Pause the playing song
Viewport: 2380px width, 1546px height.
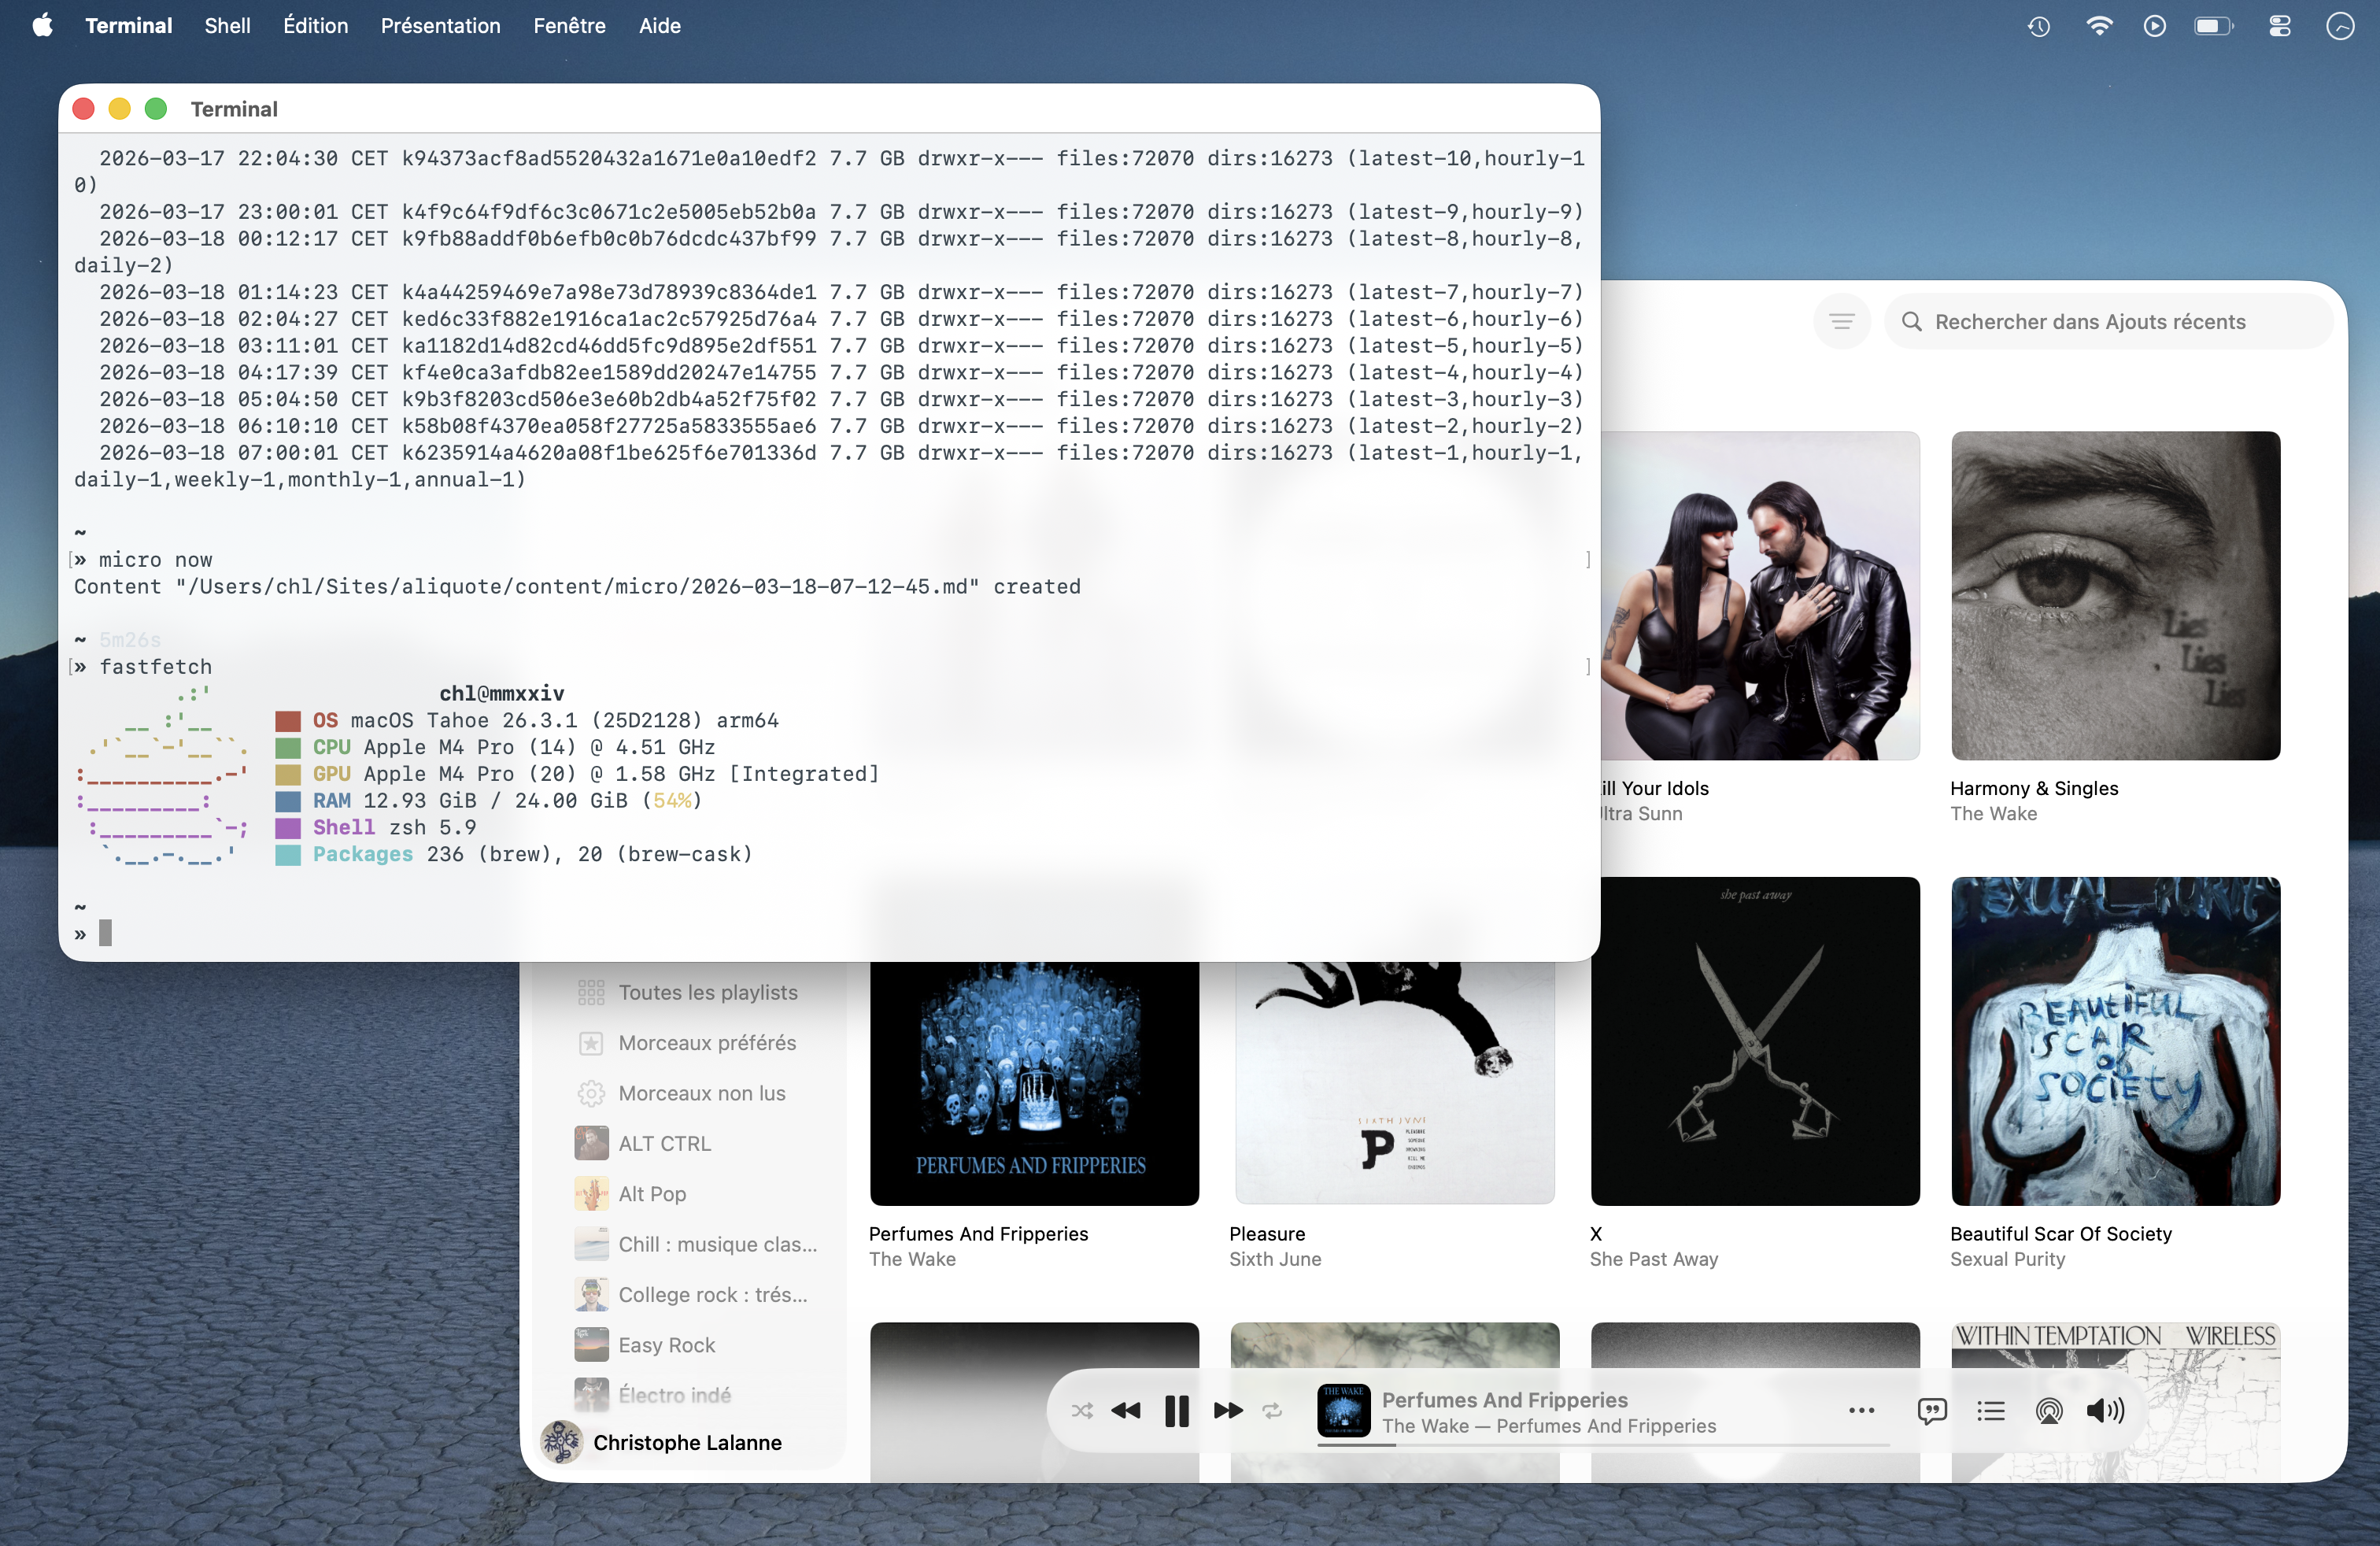coord(1177,1411)
